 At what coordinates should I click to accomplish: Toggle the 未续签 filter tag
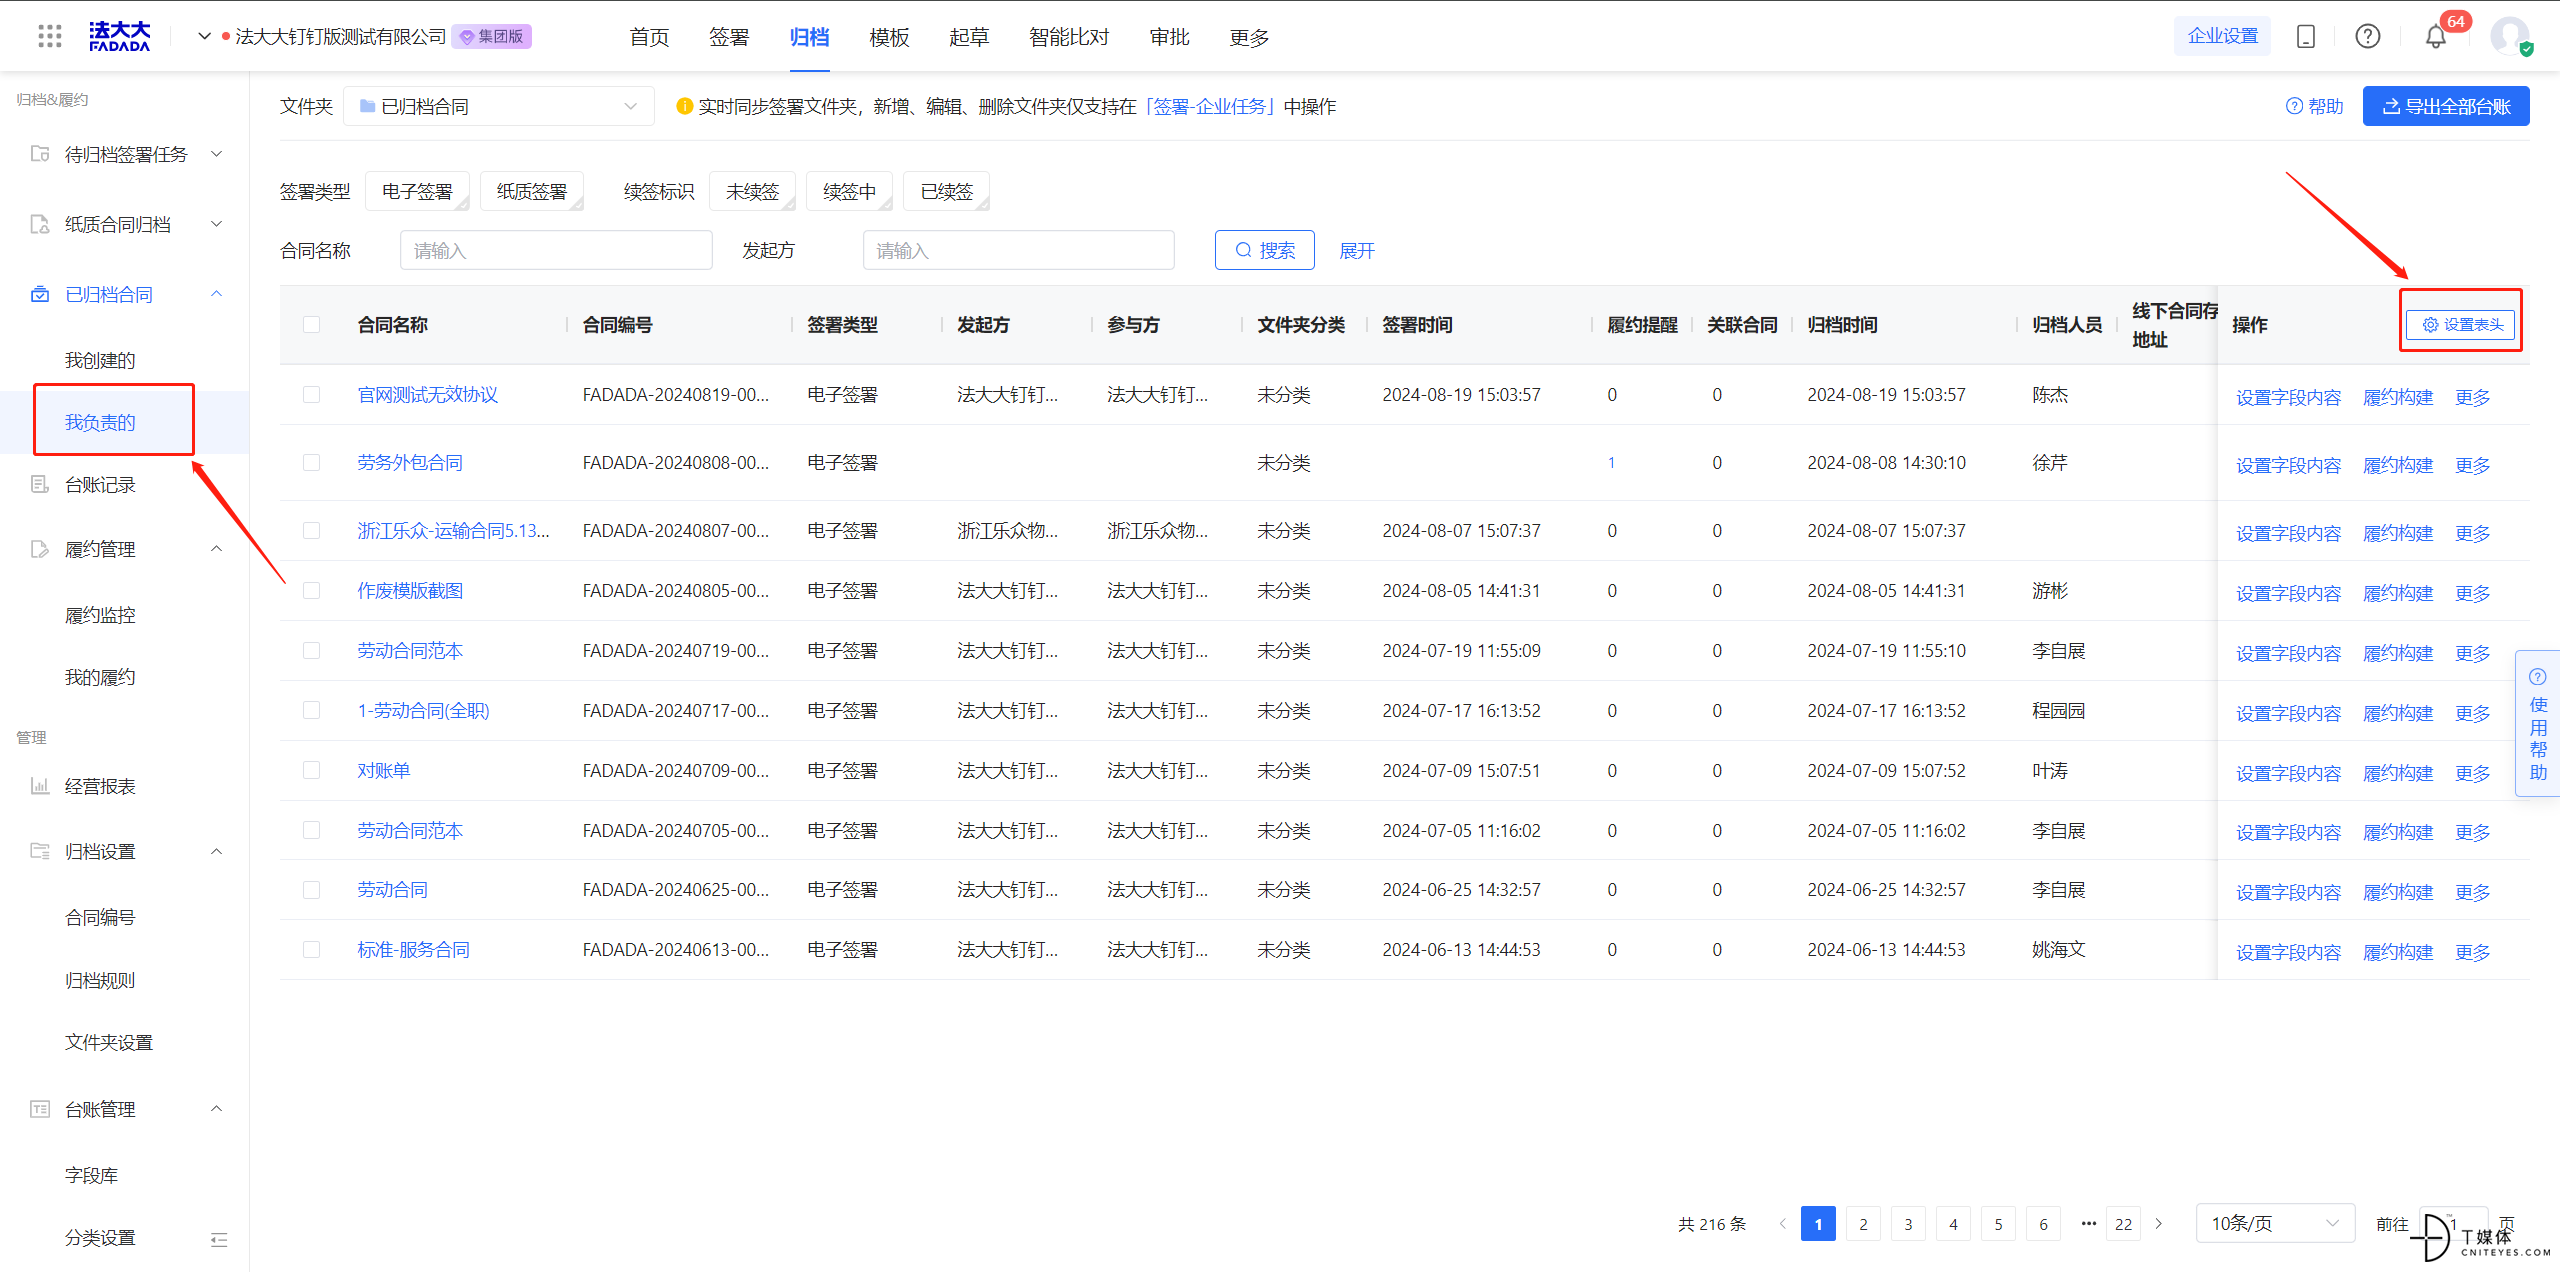pos(752,191)
